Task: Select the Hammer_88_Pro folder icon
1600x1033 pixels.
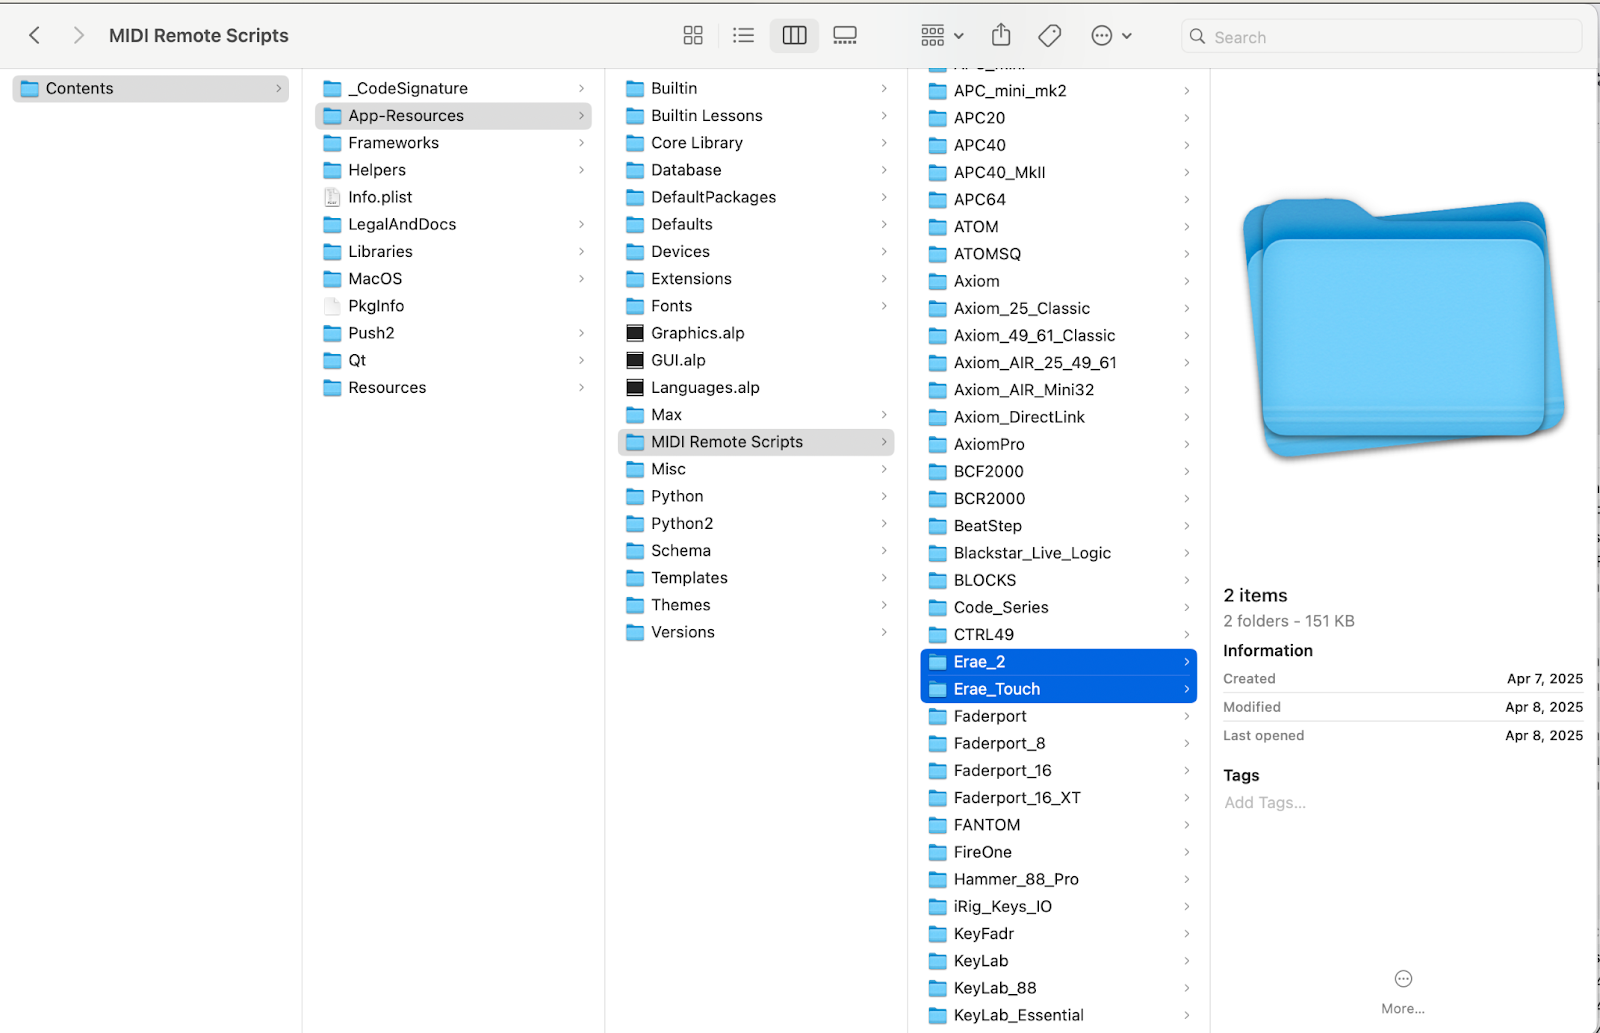Action: [x=938, y=879]
